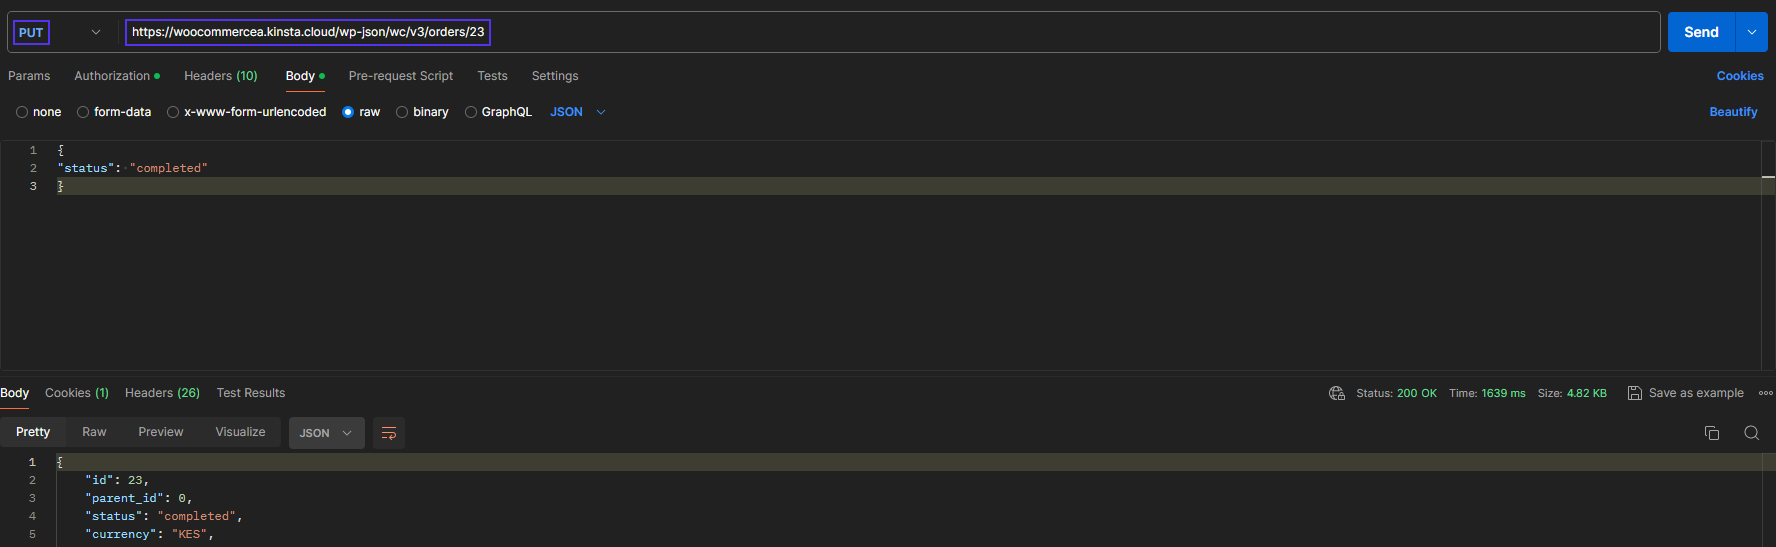Switch to the Pre-request Script tab
The height and width of the screenshot is (547, 1776).
400,76
